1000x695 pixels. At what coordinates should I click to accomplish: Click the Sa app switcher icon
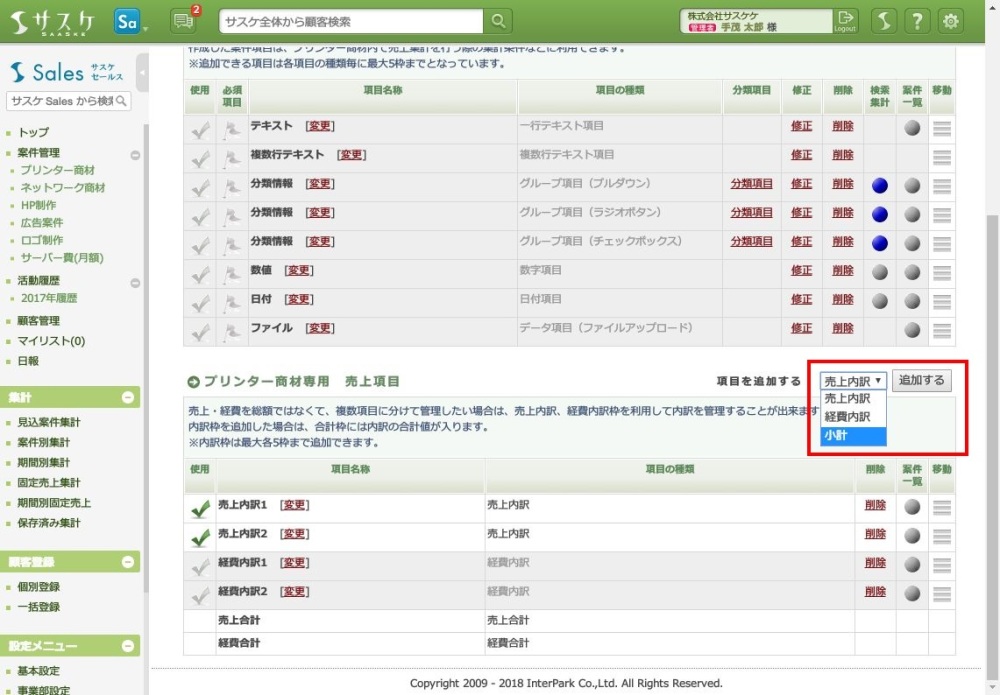(x=127, y=21)
